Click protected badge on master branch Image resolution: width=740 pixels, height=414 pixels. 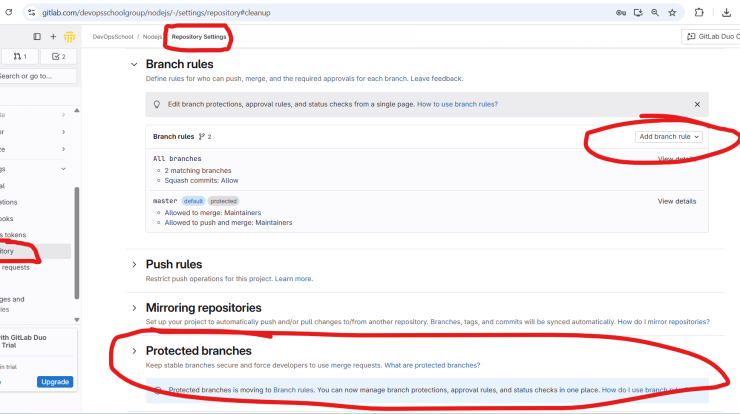[223, 201]
